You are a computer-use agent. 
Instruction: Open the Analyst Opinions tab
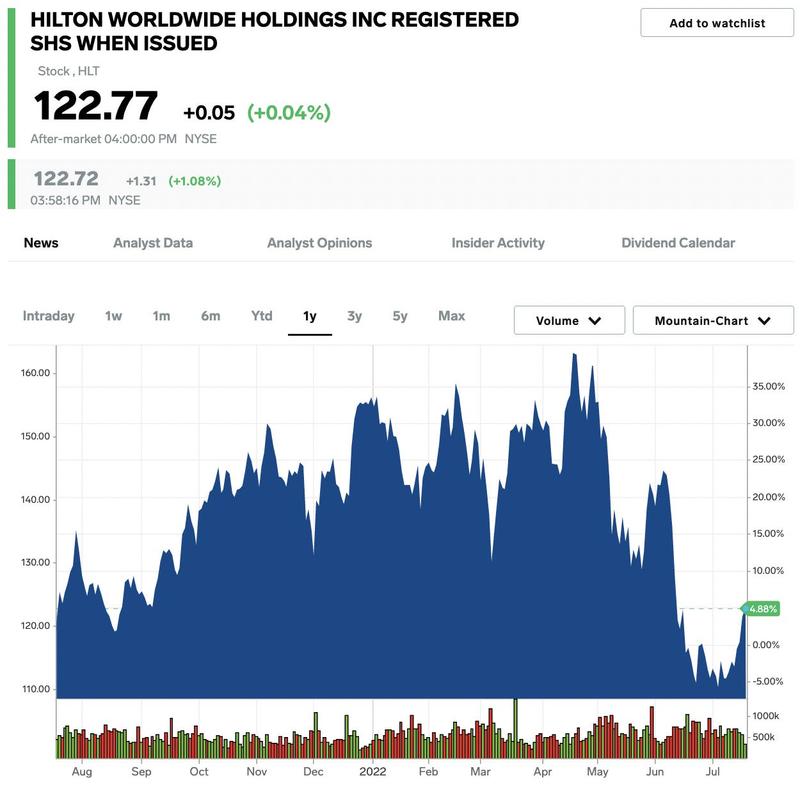point(319,243)
